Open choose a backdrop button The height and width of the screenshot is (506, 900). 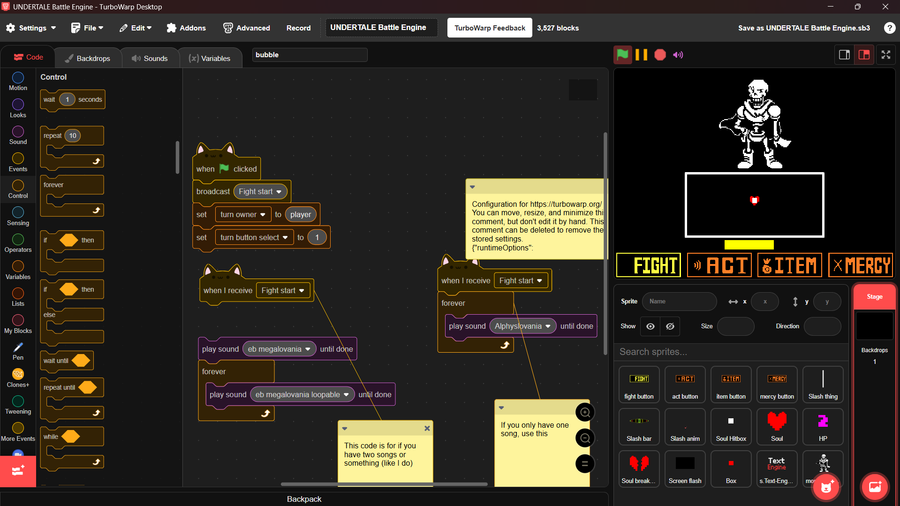pyautogui.click(x=875, y=486)
